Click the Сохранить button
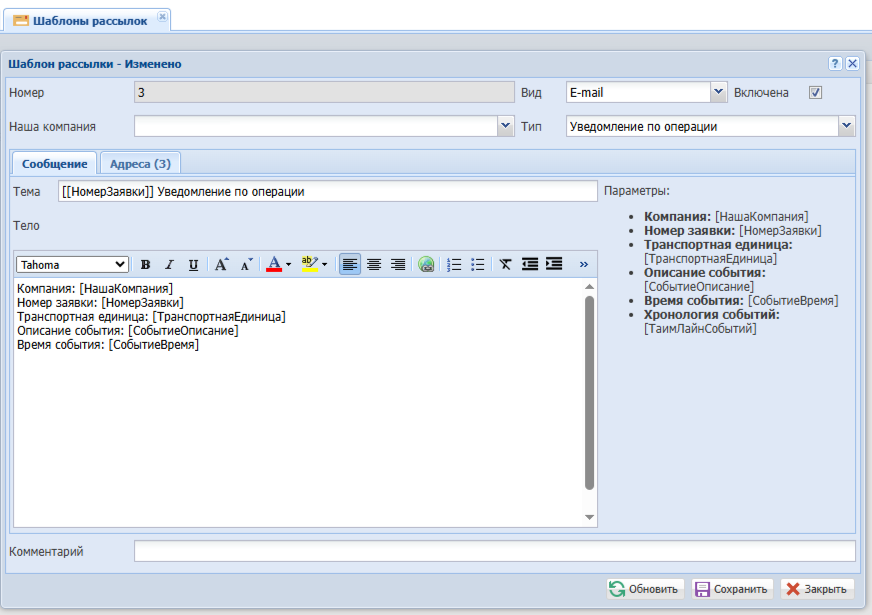 tap(731, 589)
